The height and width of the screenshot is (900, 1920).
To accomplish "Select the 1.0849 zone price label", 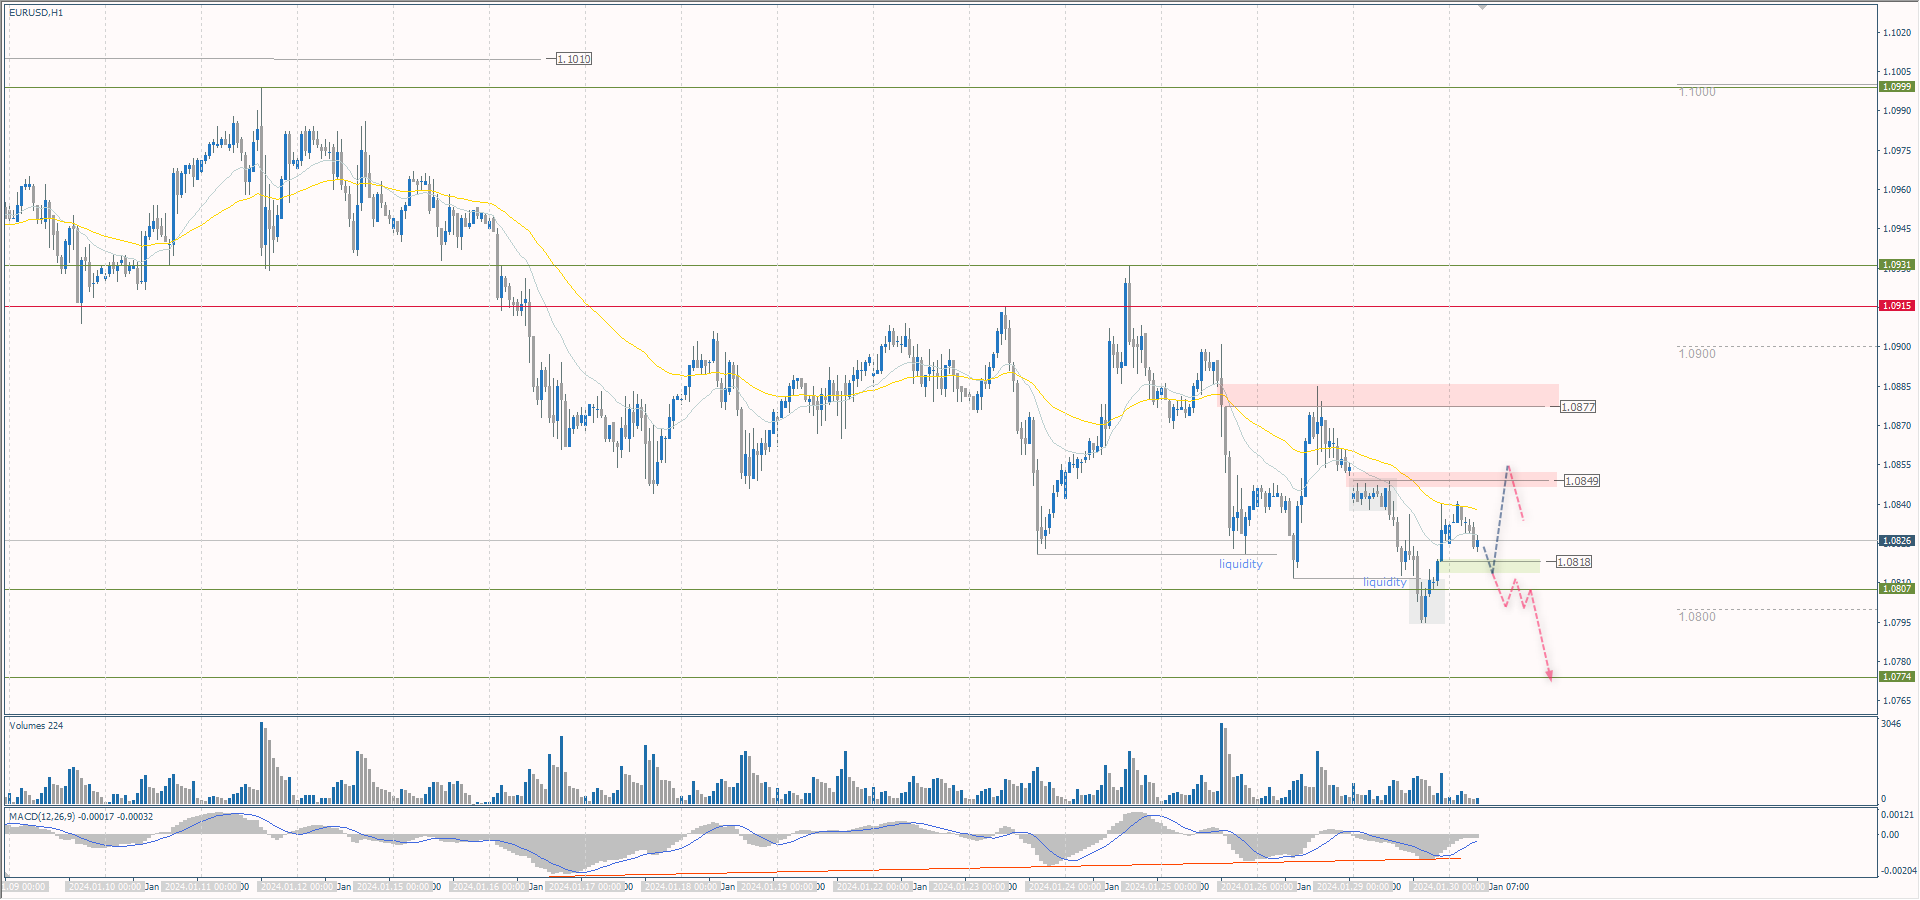I will pyautogui.click(x=1582, y=481).
